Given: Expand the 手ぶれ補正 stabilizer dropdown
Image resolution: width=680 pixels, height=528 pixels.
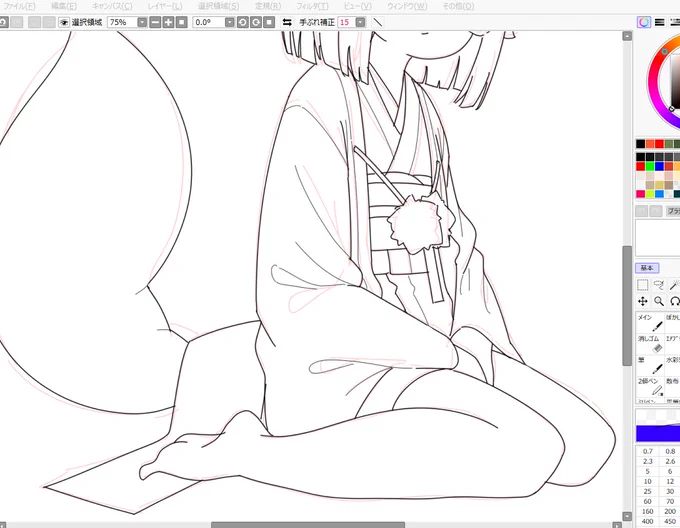Looking at the screenshot, I should [360, 22].
